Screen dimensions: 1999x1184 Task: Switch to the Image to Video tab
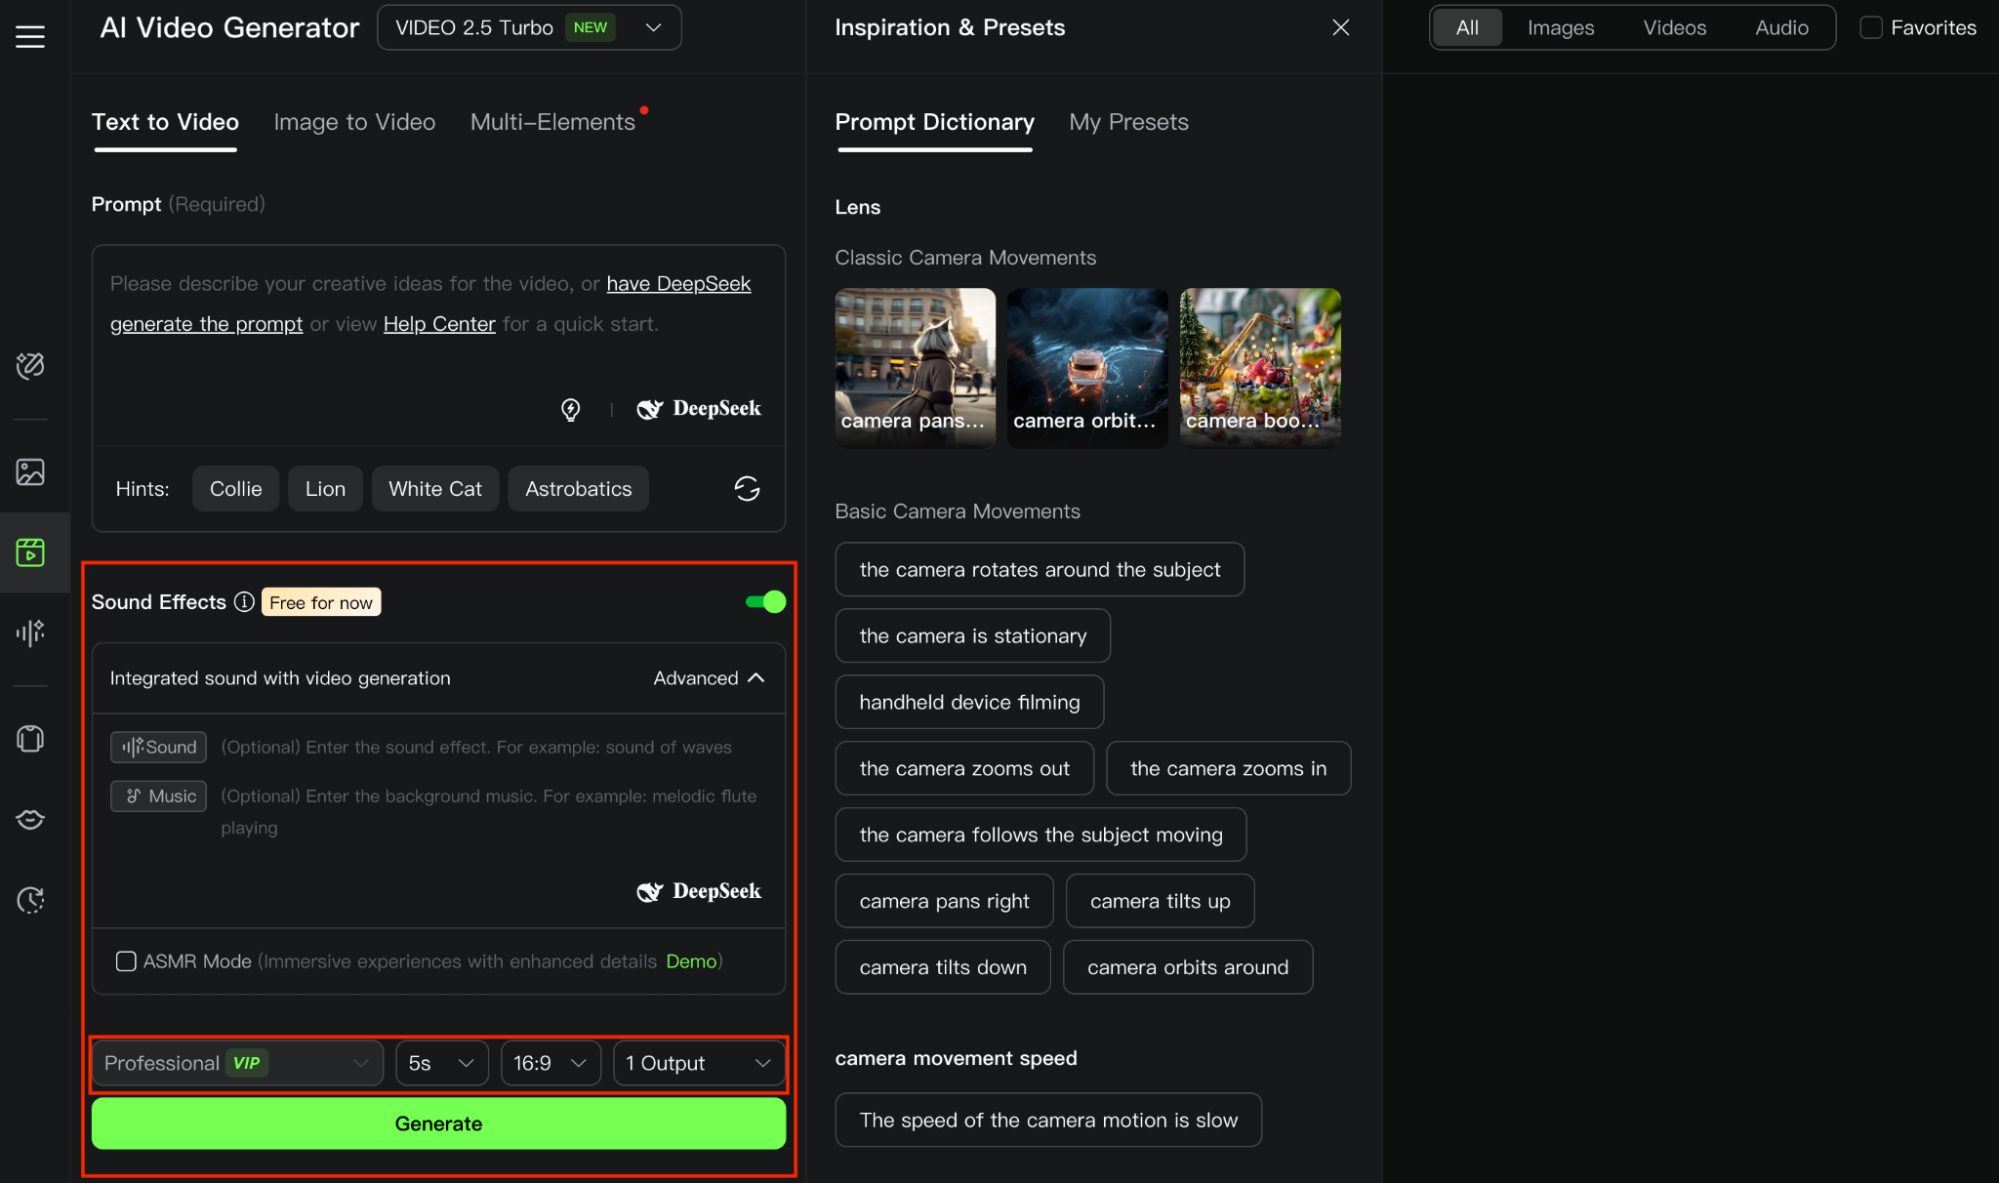click(354, 122)
